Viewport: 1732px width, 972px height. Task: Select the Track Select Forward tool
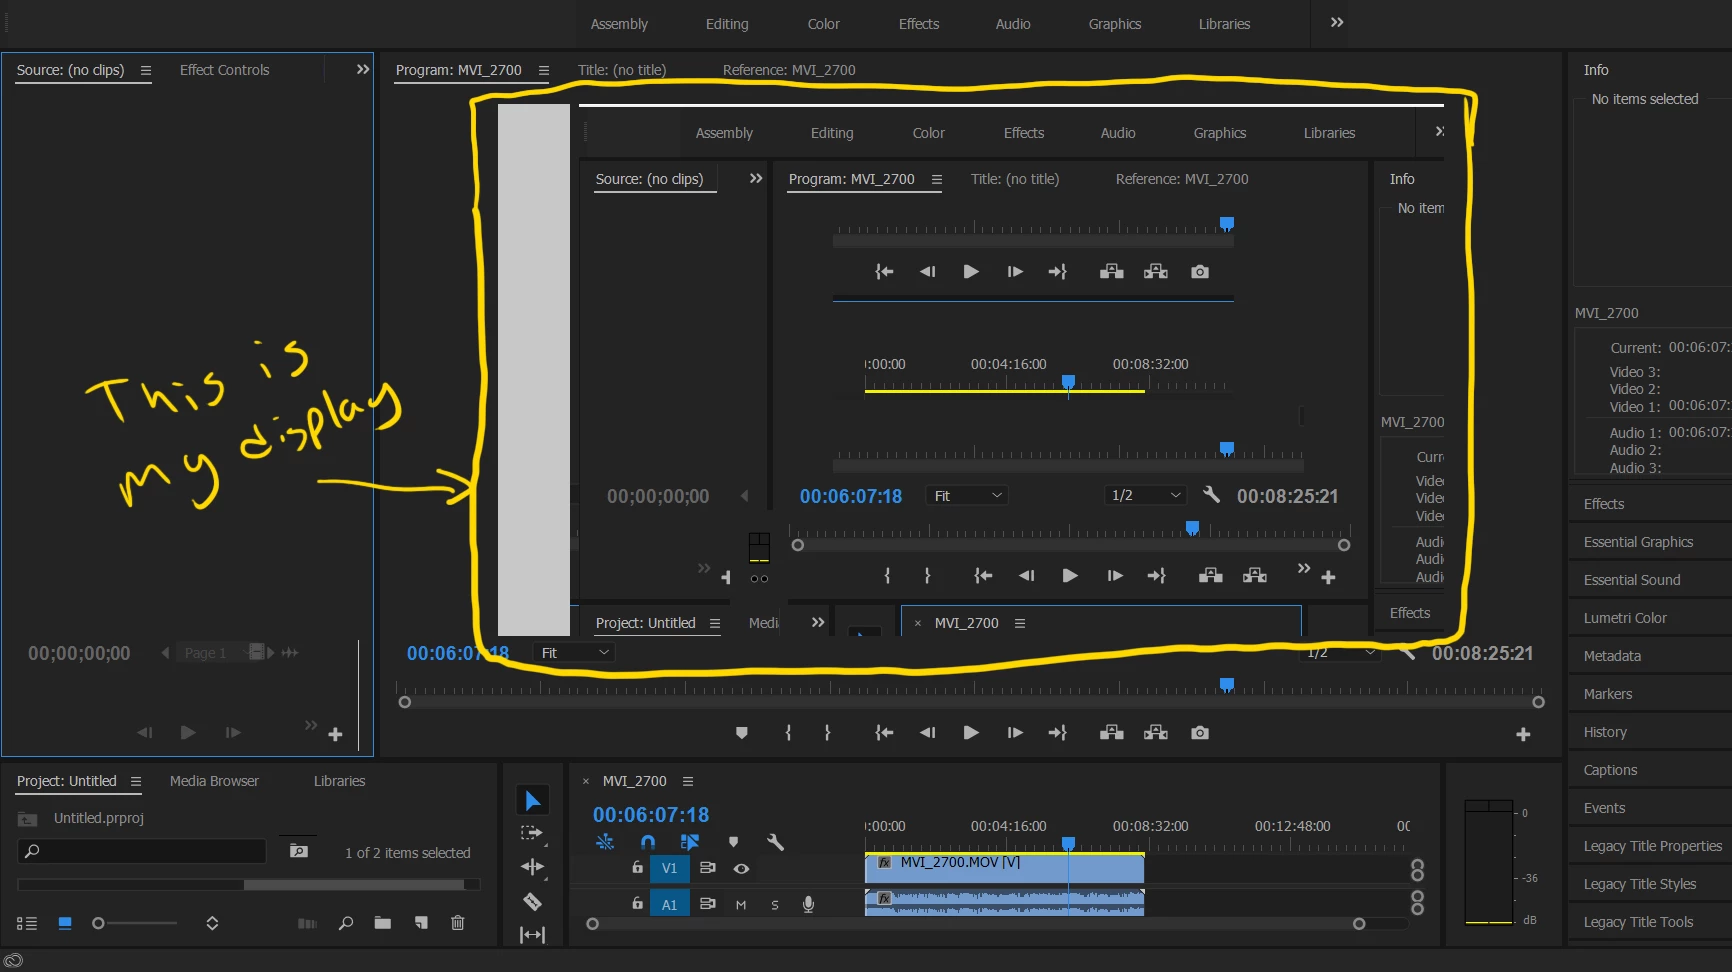pos(532,833)
